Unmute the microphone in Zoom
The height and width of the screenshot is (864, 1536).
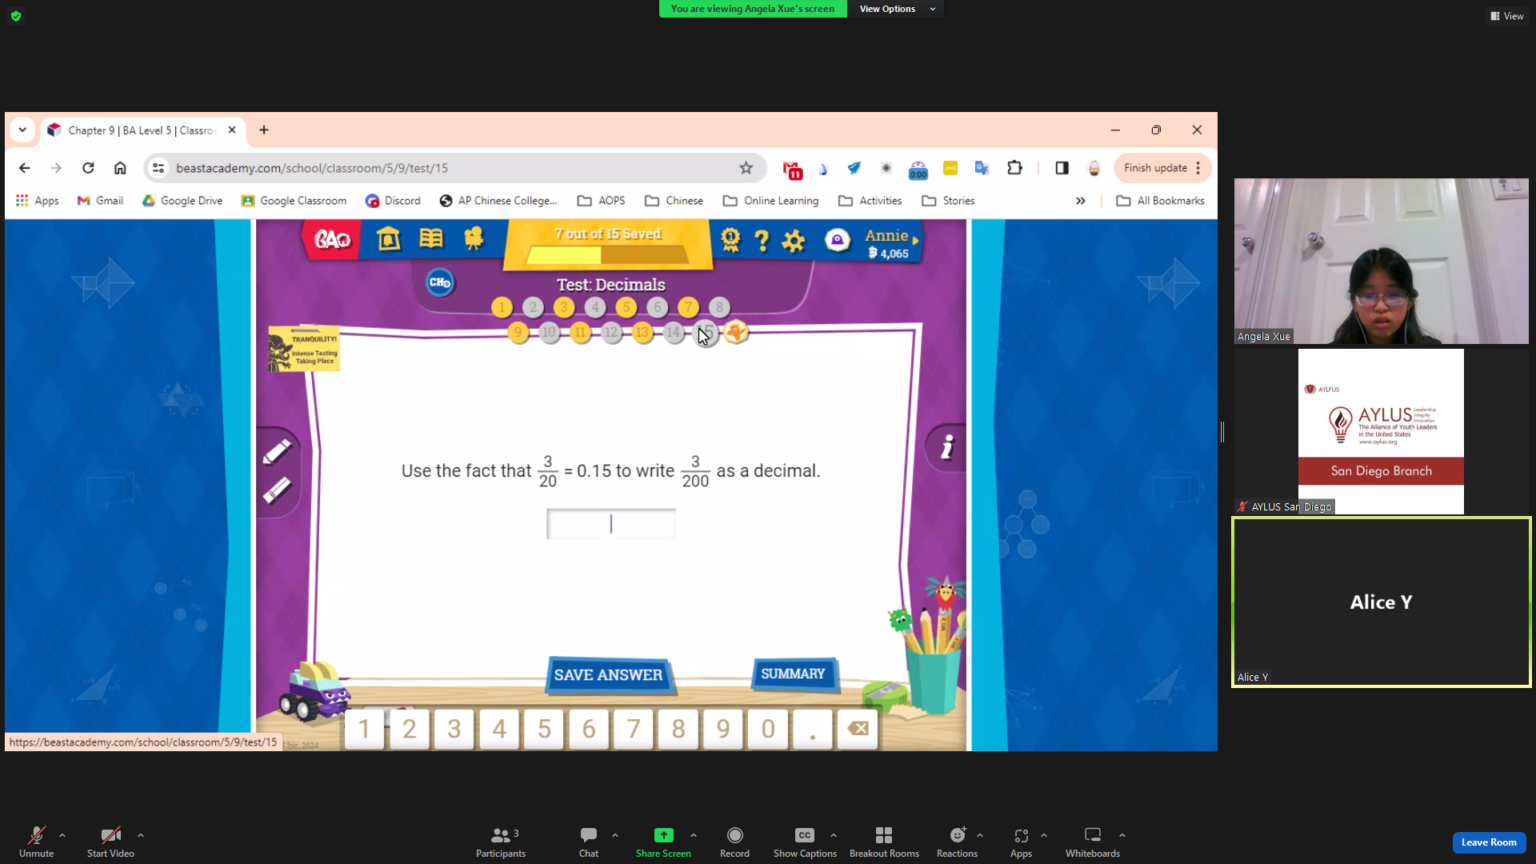tap(36, 842)
